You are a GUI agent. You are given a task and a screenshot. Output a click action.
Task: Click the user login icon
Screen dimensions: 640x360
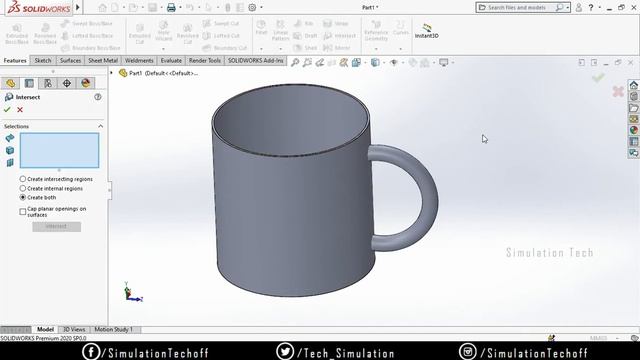click(x=578, y=7)
